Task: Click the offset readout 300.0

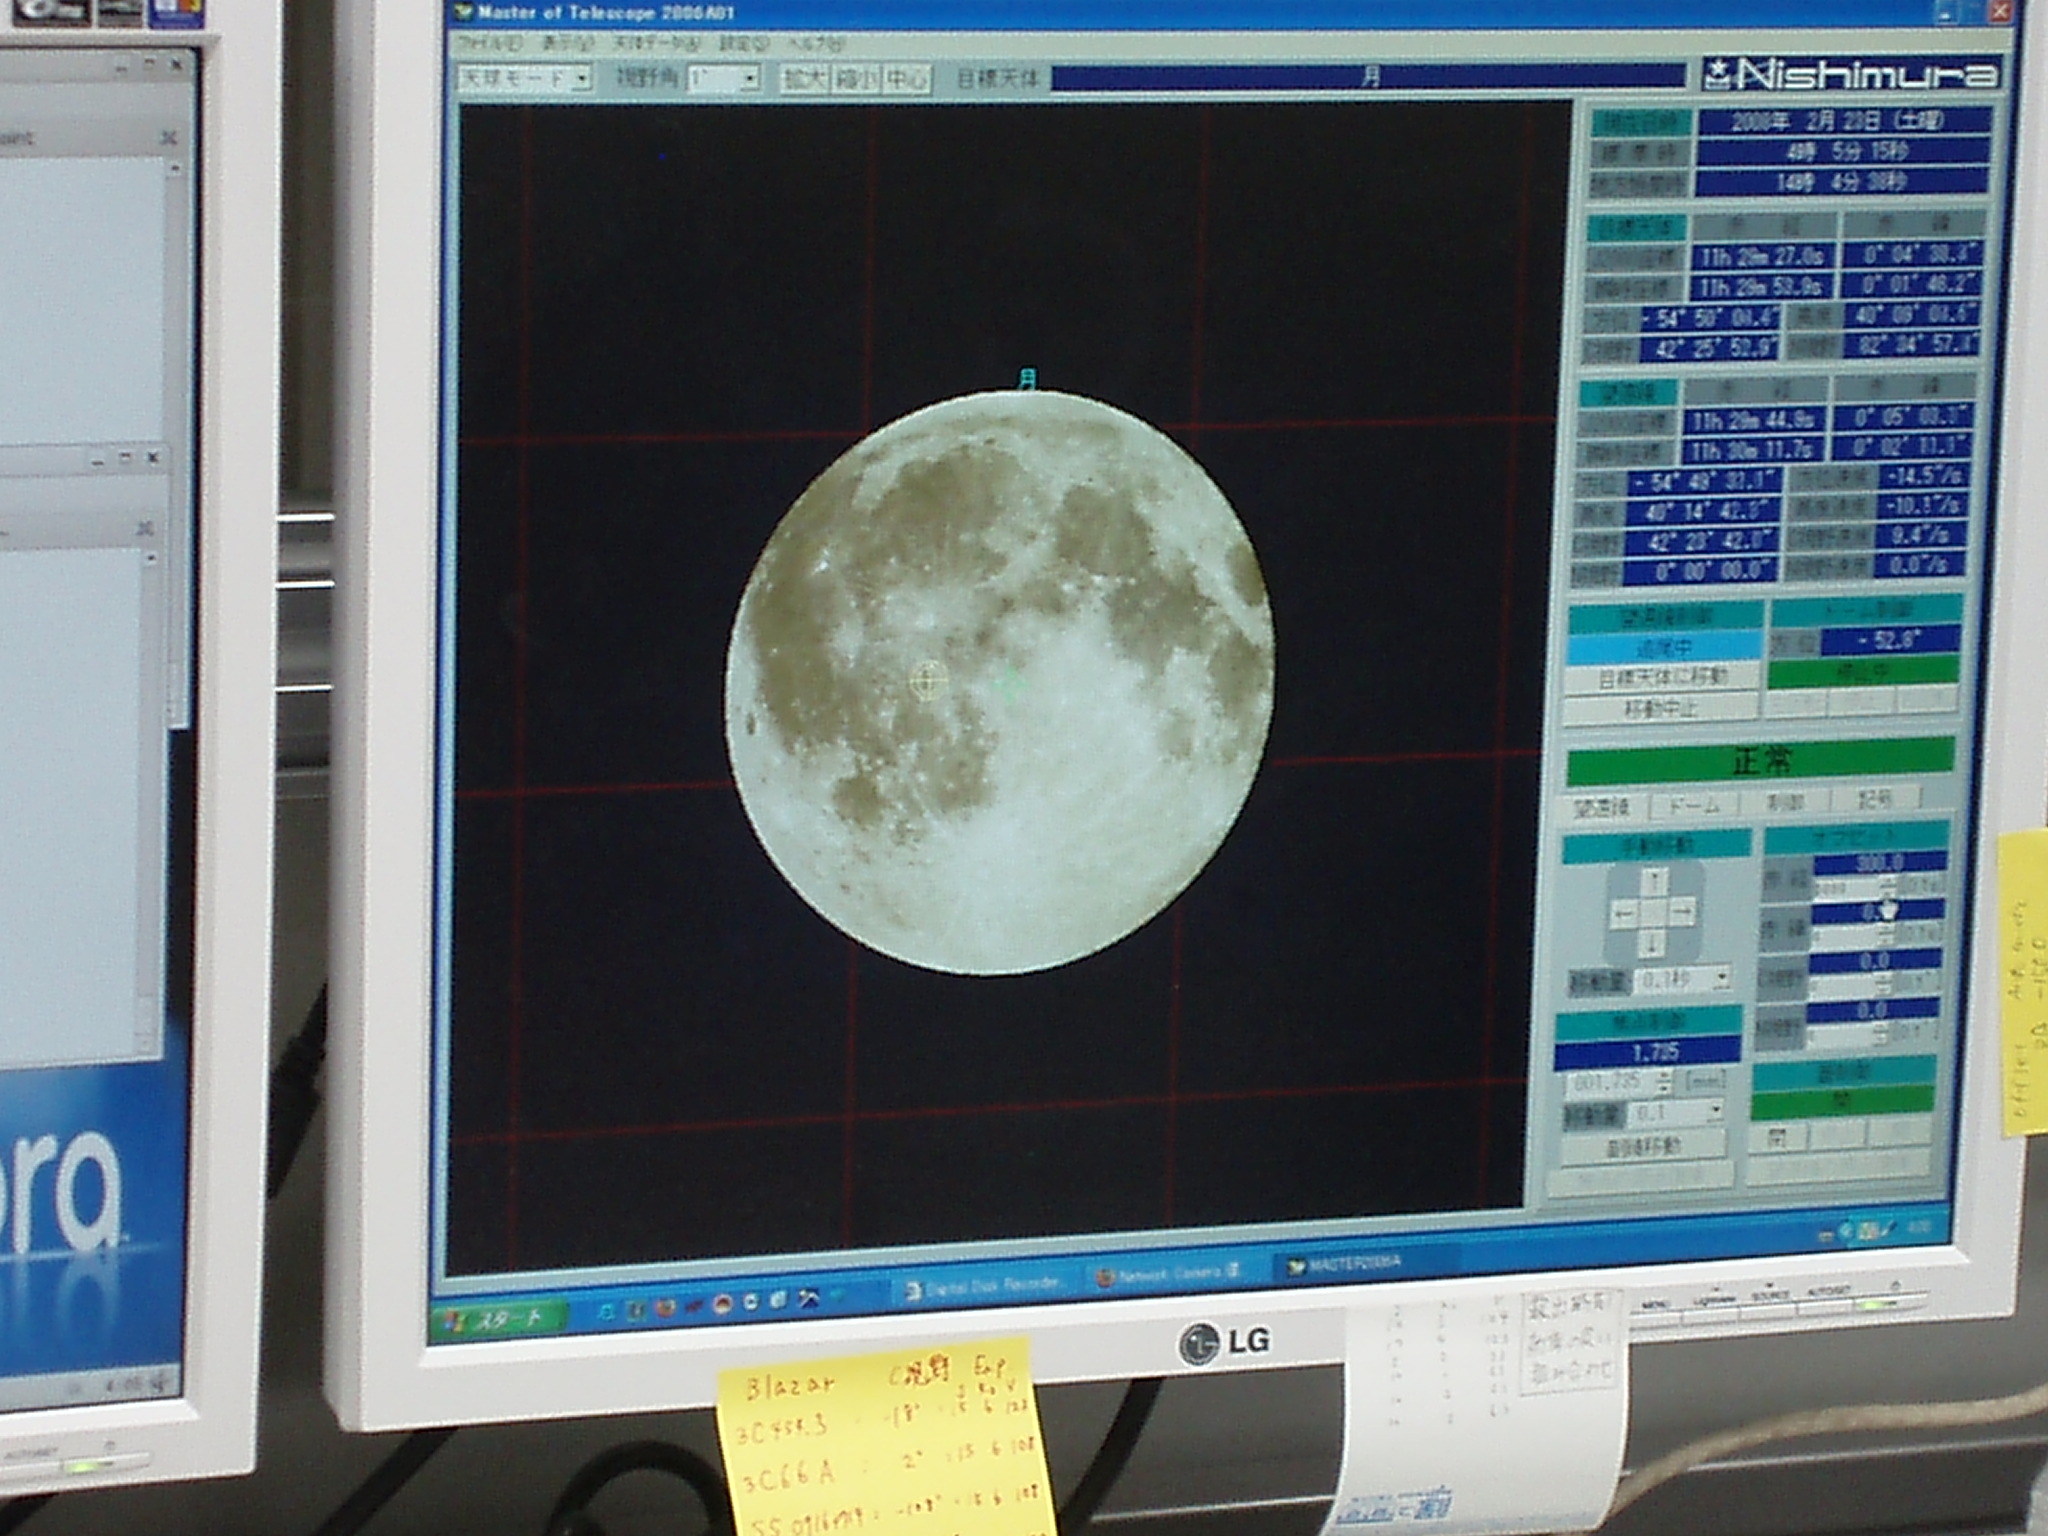Action: tap(1880, 862)
